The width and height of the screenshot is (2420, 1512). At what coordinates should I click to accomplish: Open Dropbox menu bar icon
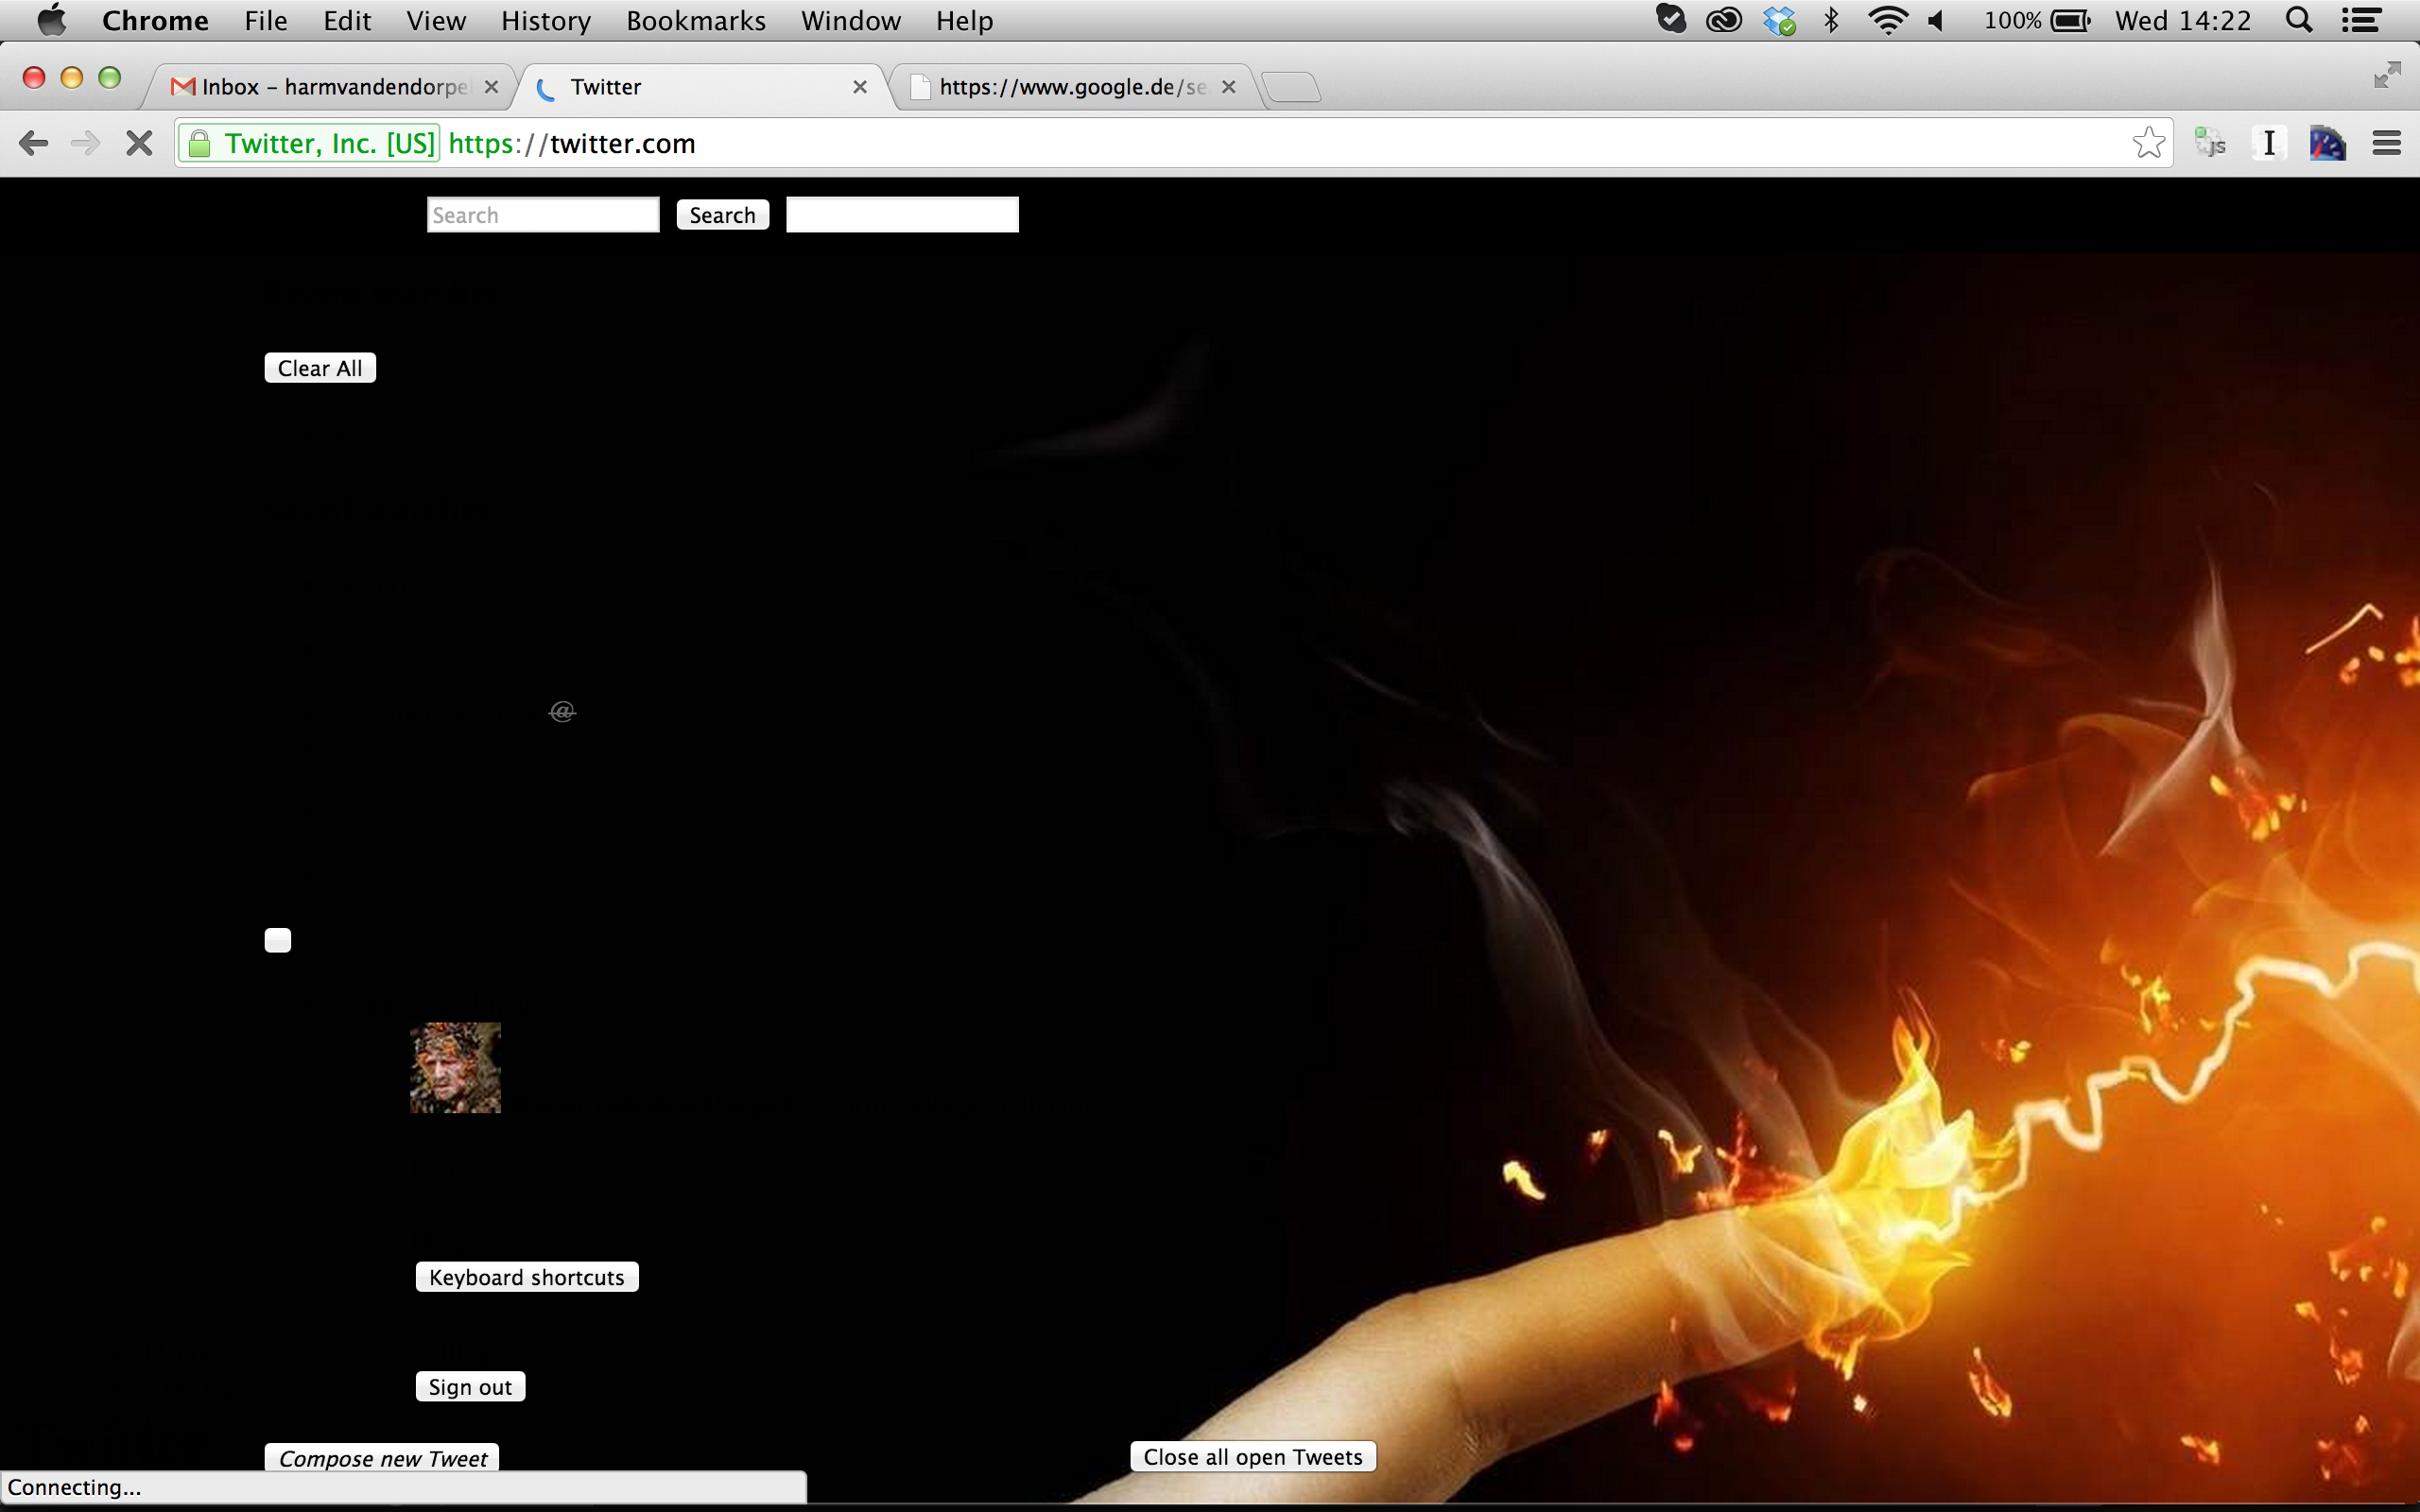[x=1779, y=21]
